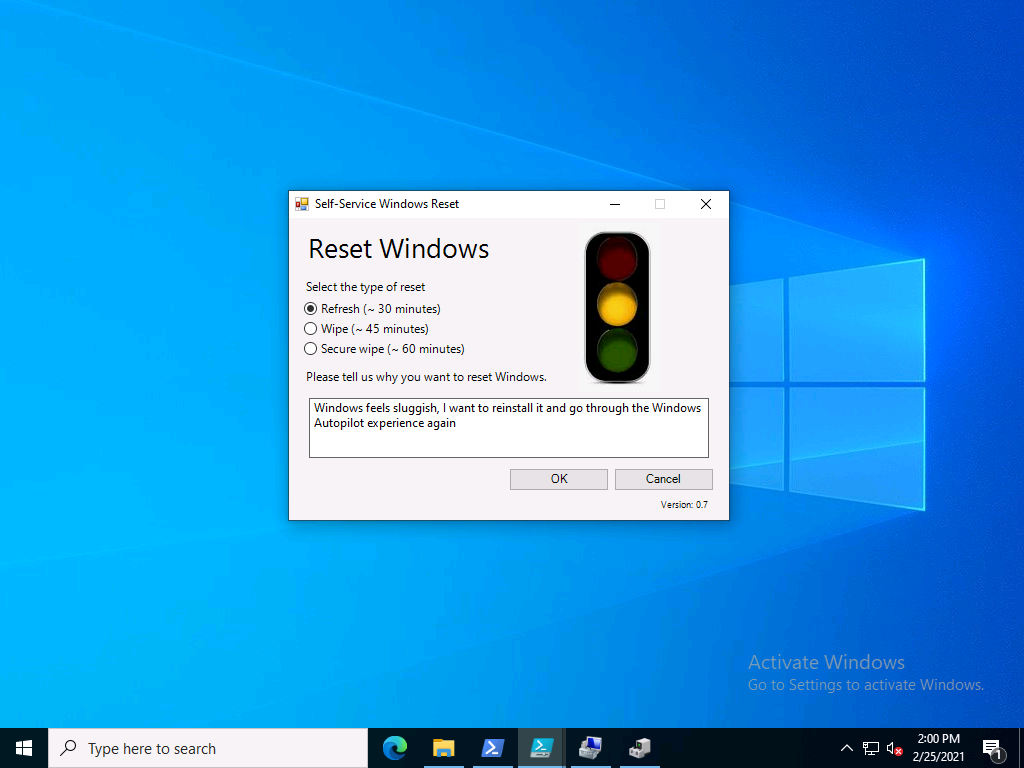1024x768 pixels.
Task: Click into the reset reason text box
Action: (x=508, y=428)
